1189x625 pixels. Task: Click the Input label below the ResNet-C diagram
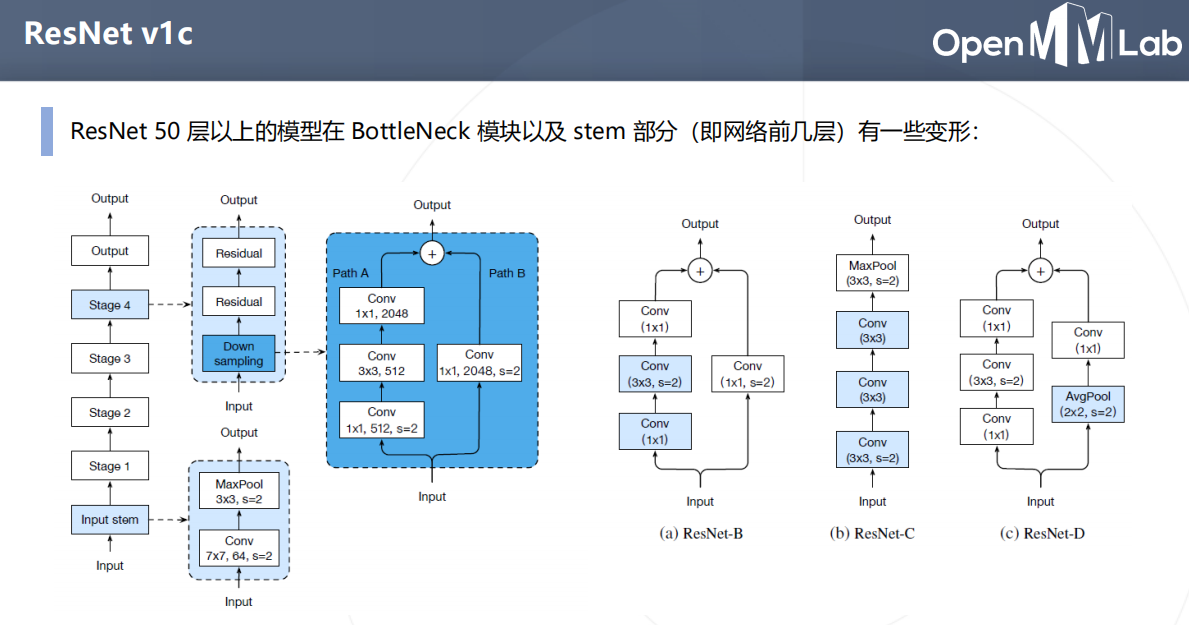[x=872, y=501]
